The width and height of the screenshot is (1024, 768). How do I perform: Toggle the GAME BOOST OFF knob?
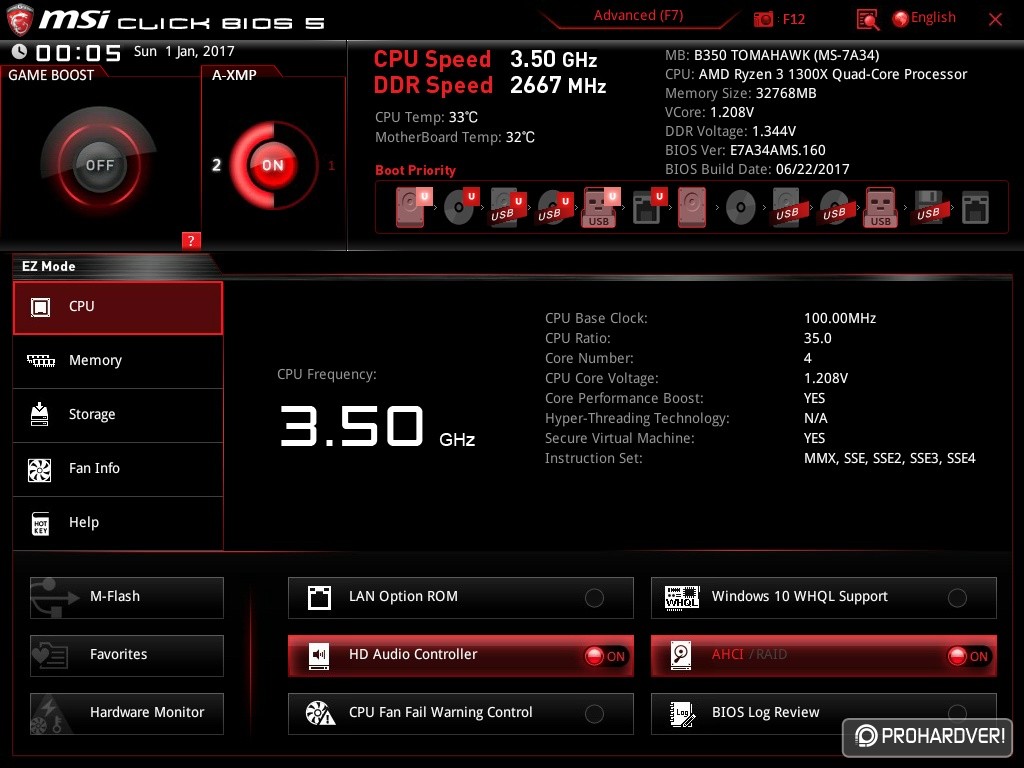(99, 165)
